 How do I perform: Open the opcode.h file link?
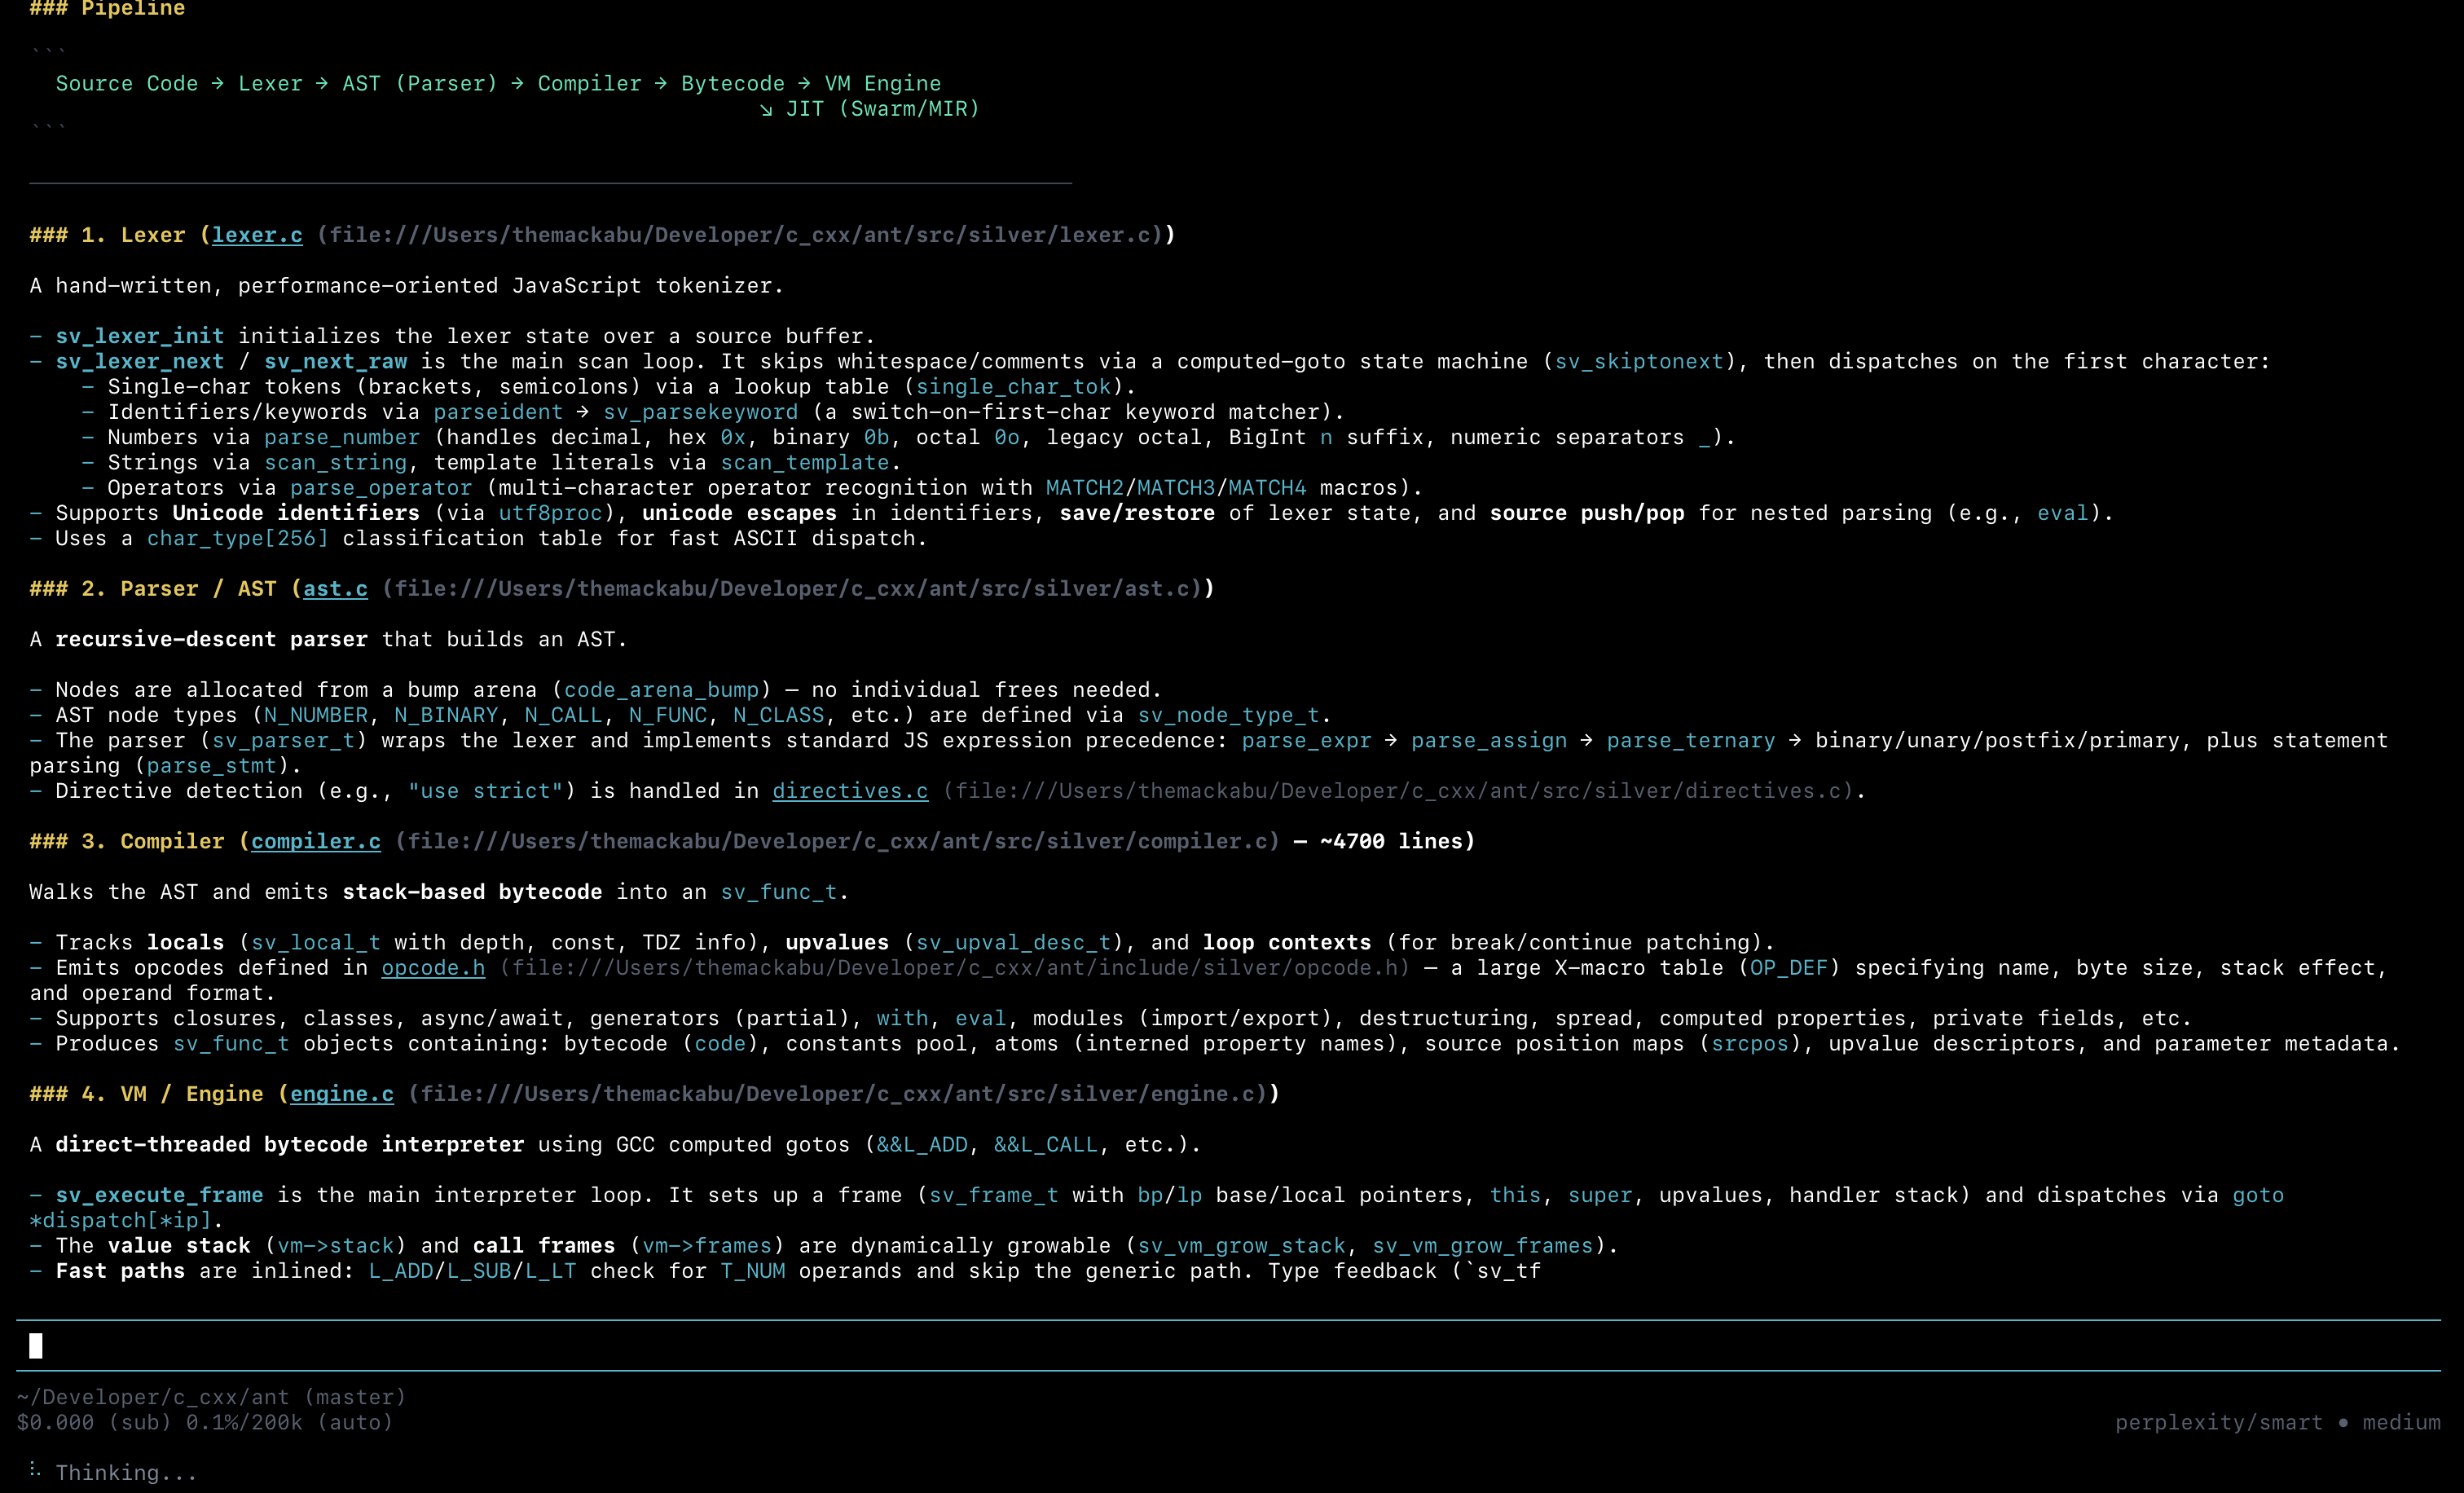point(432,968)
